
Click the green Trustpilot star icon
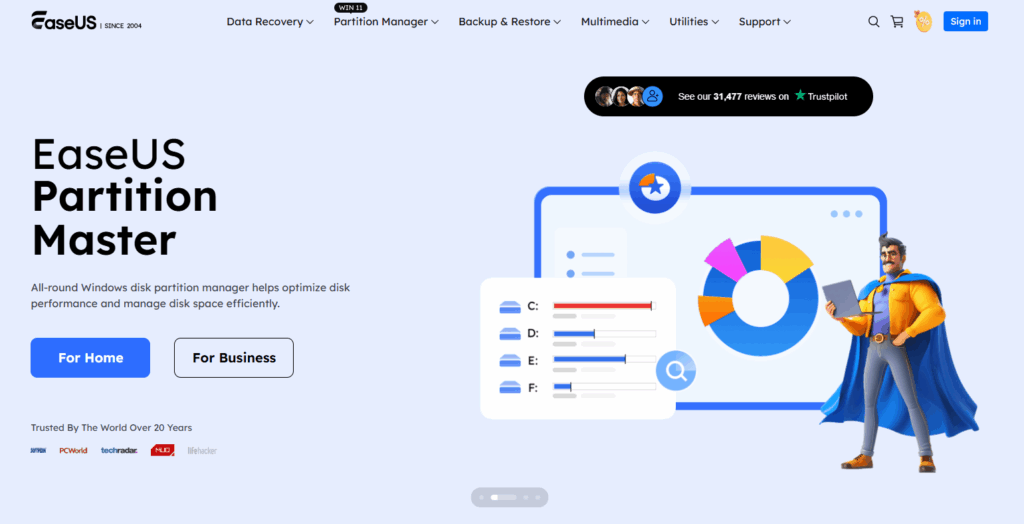(800, 95)
